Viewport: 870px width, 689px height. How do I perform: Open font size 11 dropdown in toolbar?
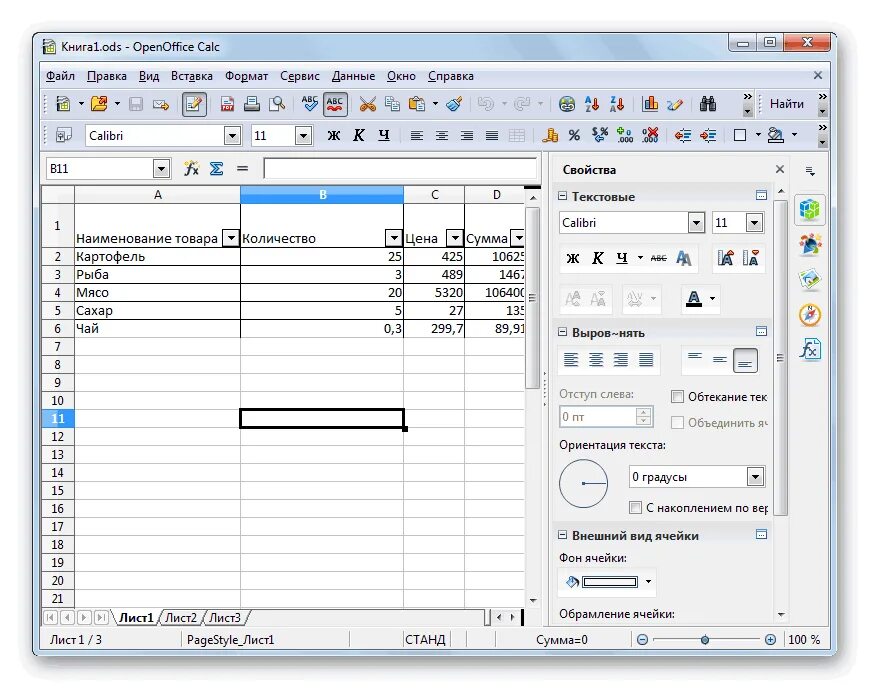pyautogui.click(x=303, y=135)
